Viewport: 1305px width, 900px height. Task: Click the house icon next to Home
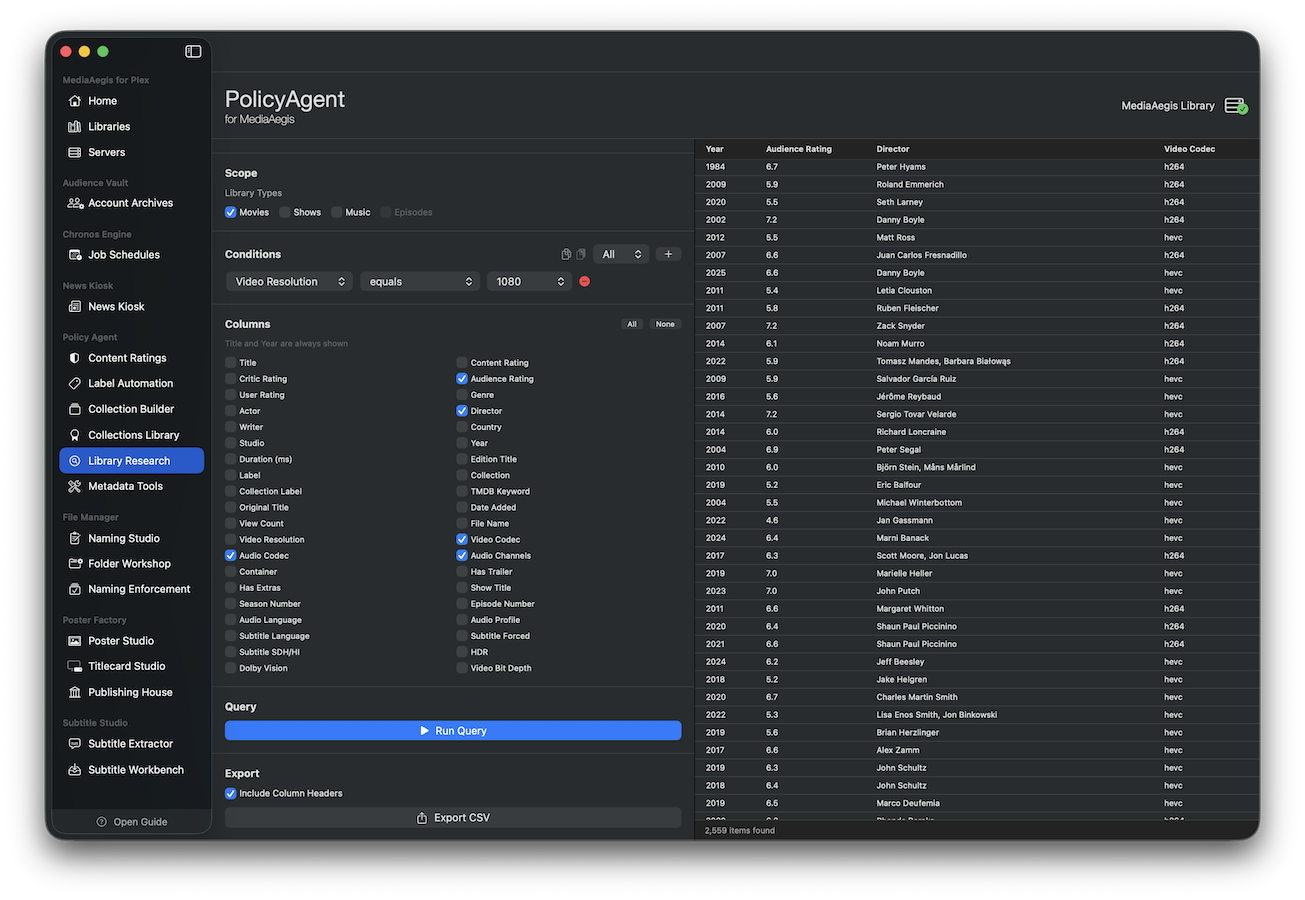75,101
